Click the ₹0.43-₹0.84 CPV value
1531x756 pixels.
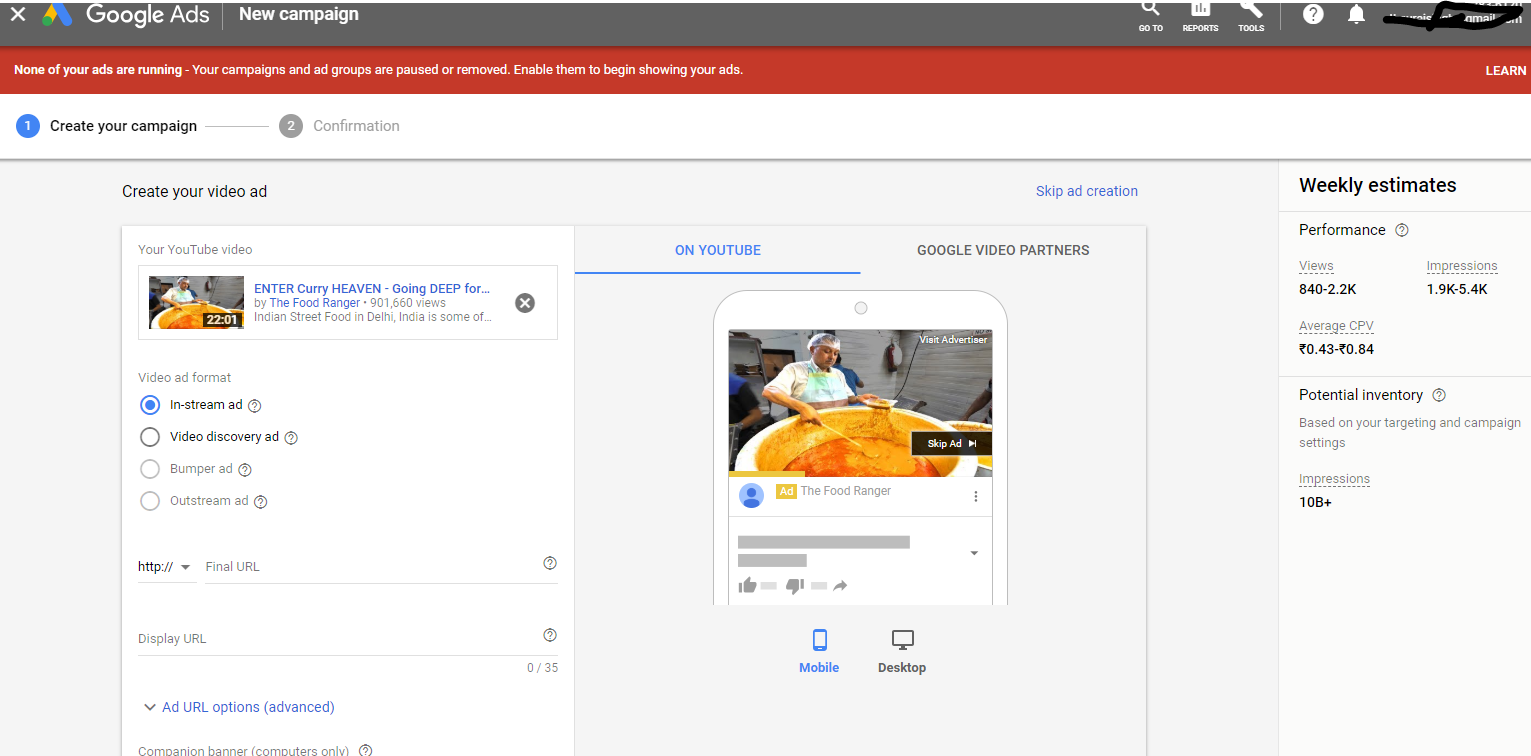(x=1336, y=349)
